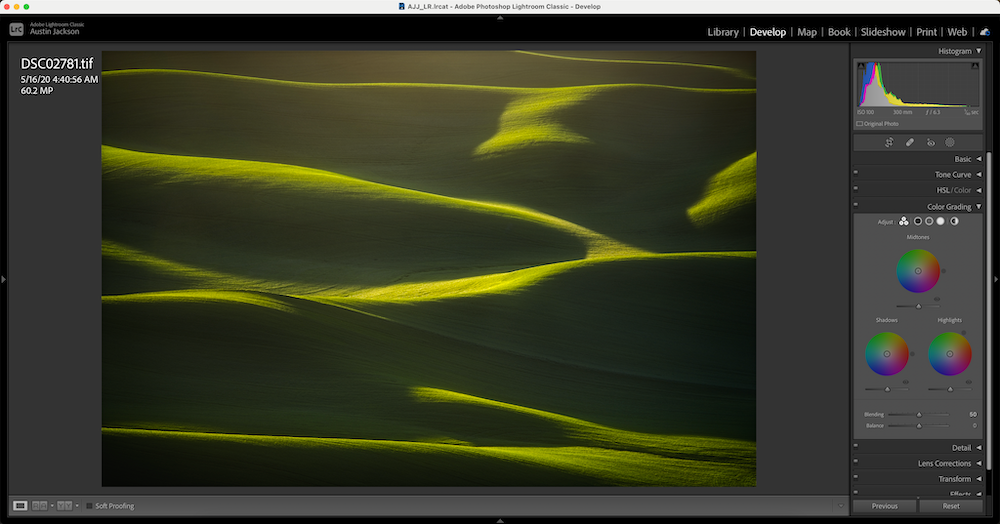Click the Shadows color wheel

[x=886, y=354]
